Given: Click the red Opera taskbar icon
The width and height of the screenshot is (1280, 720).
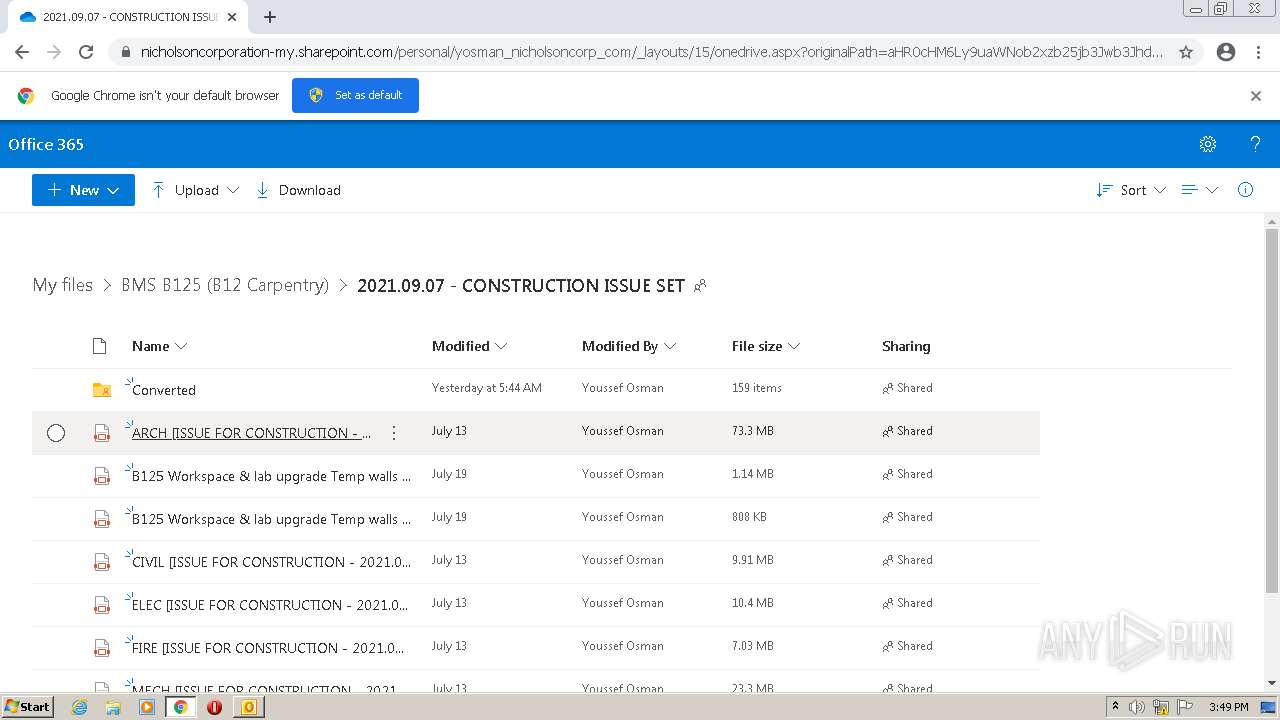Looking at the screenshot, I should (x=214, y=707).
